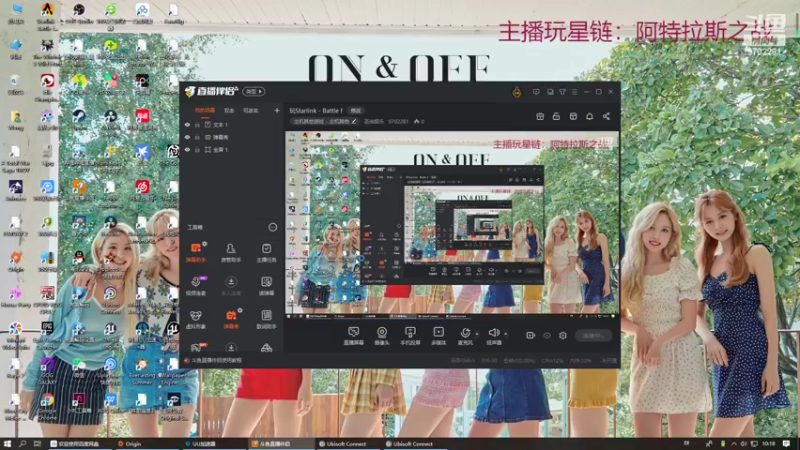Open the gold avatar icon in title bar
This screenshot has height=450, width=800.
[517, 92]
